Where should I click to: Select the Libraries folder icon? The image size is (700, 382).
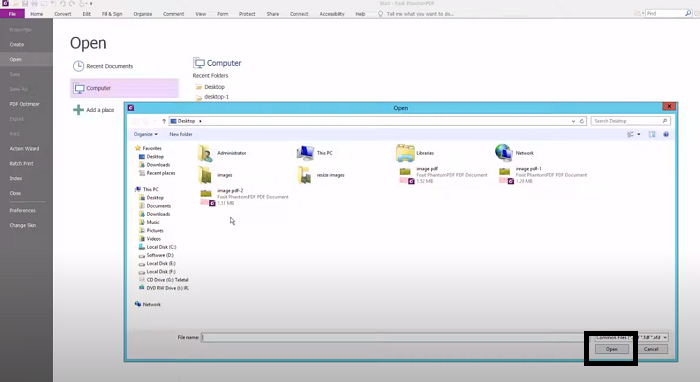[x=405, y=153]
